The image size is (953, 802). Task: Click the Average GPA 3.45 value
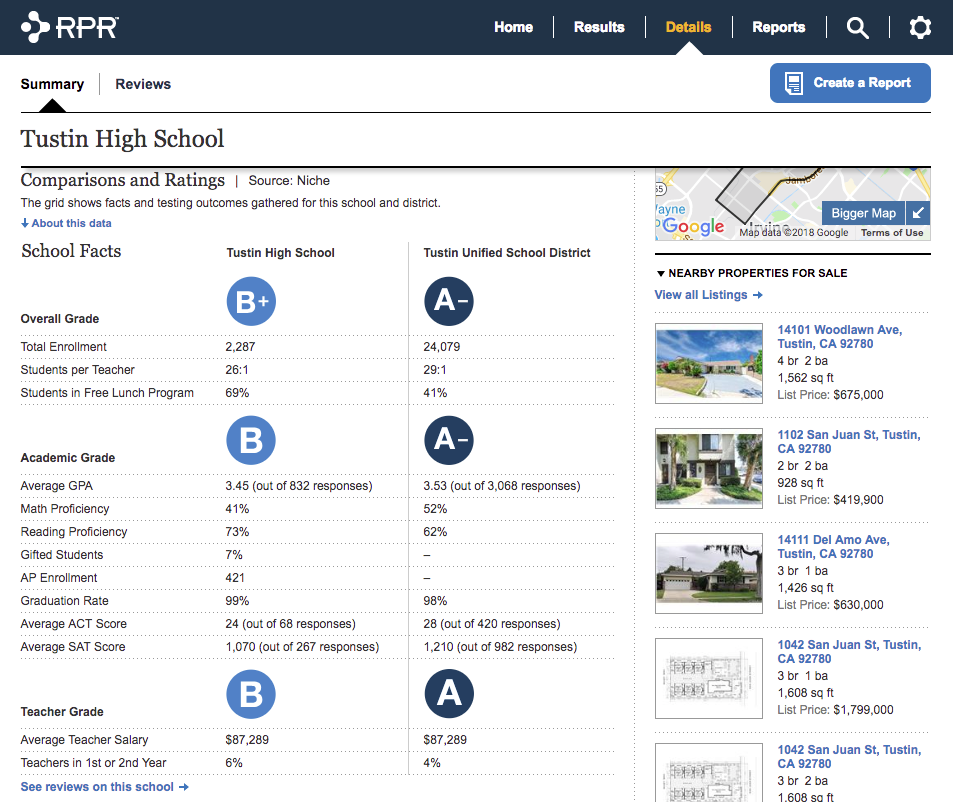[x=298, y=486]
